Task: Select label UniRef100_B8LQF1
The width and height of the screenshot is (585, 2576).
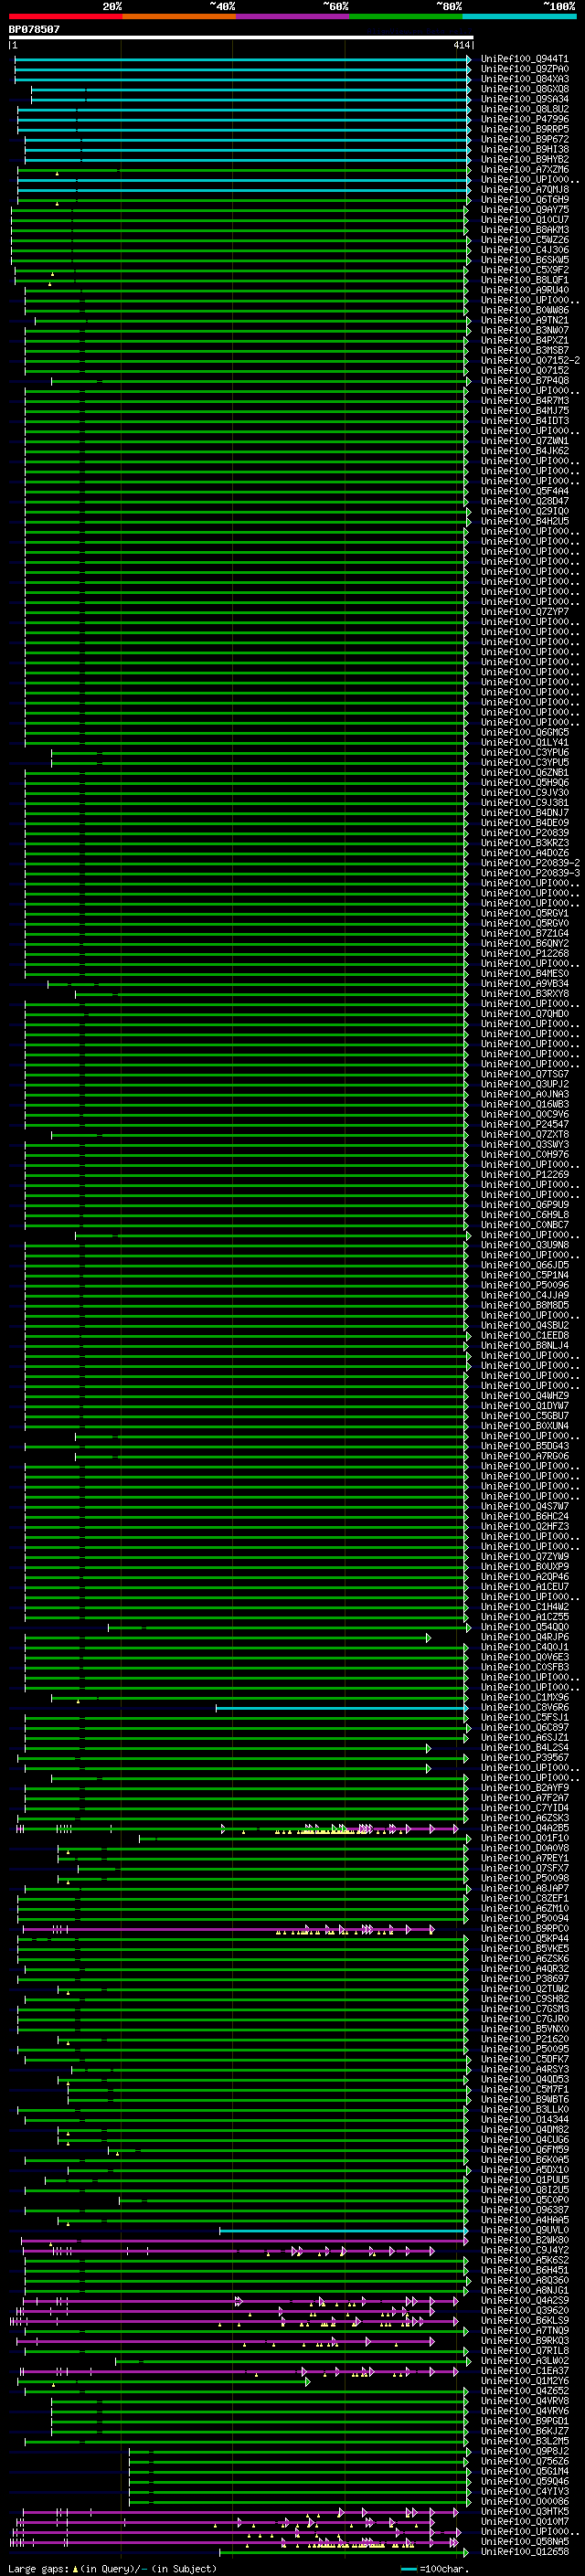Action: click(524, 280)
